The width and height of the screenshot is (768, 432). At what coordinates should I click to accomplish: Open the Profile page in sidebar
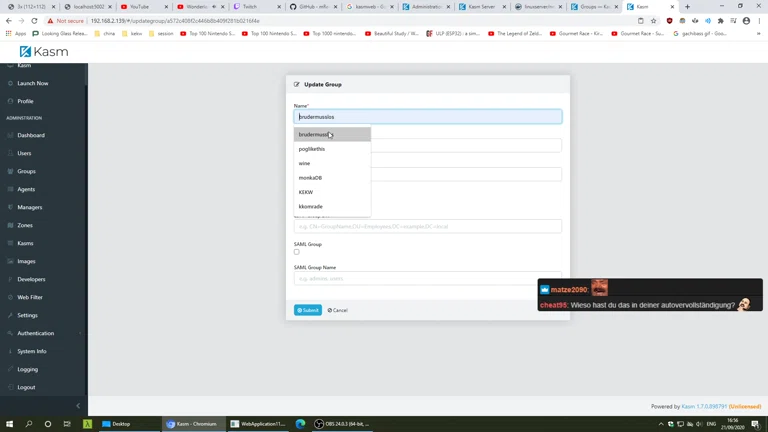25,101
